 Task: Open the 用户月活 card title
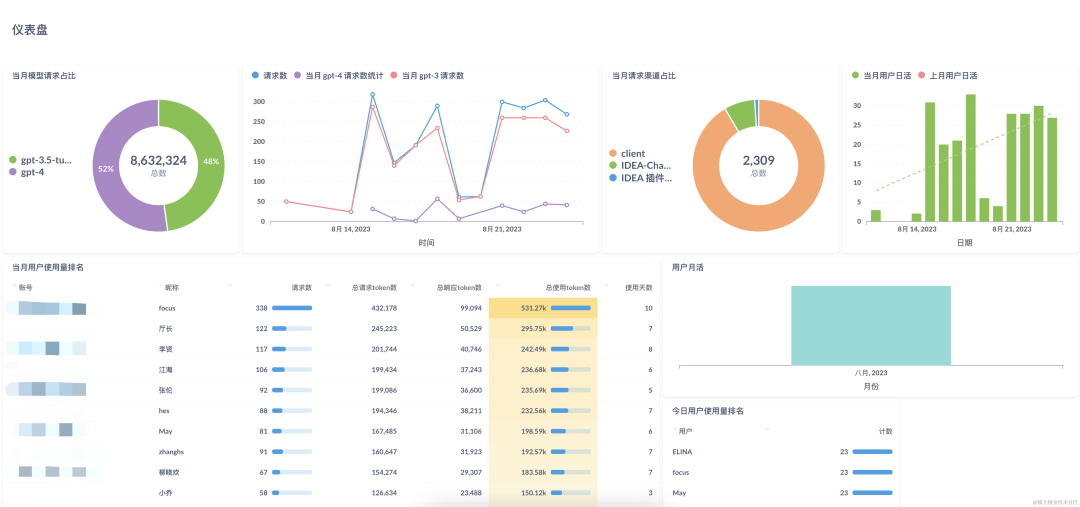click(687, 267)
